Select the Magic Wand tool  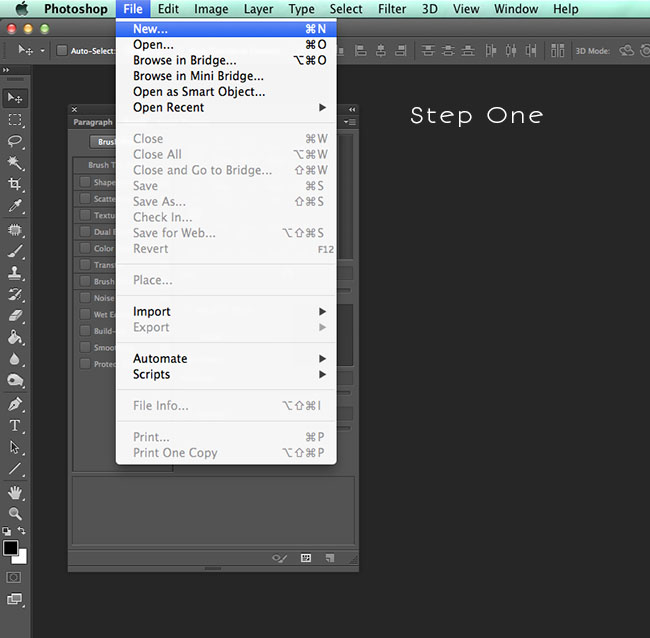coord(15,163)
